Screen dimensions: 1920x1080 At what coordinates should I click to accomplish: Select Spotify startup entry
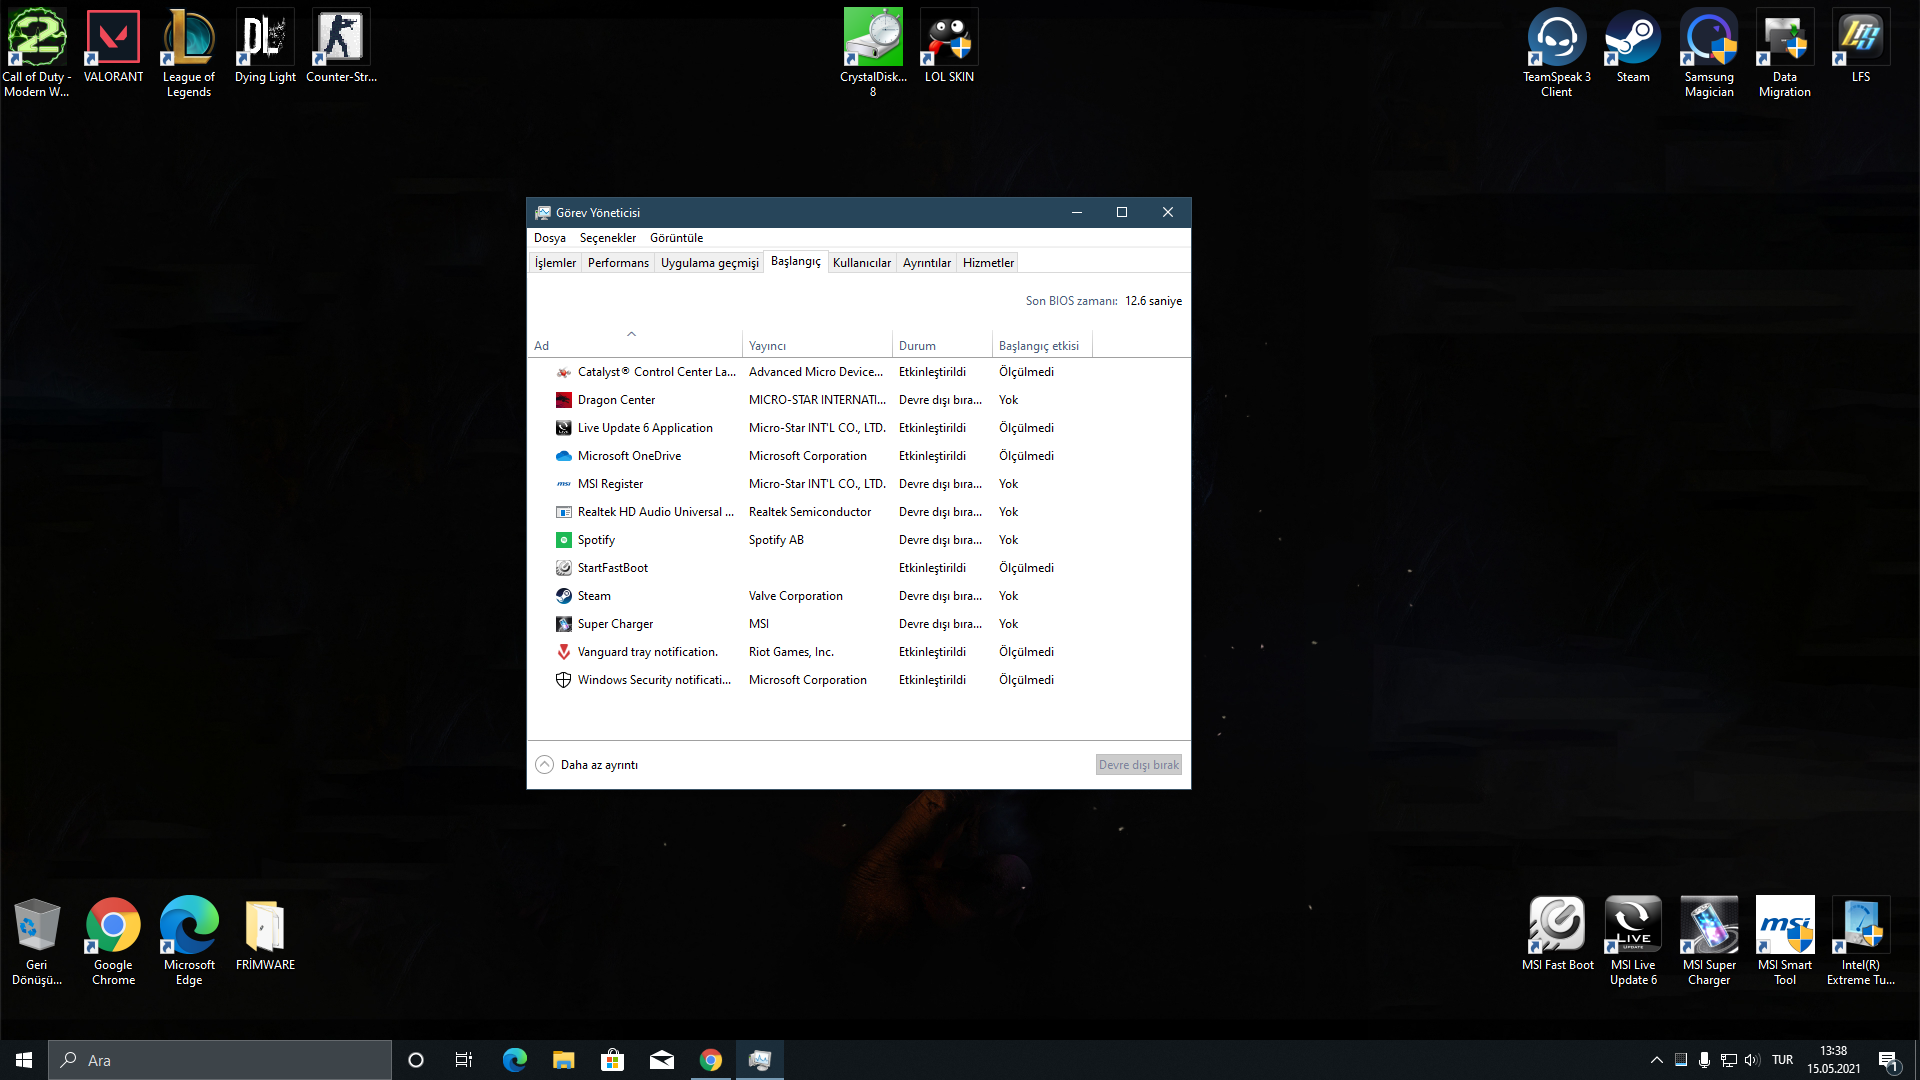tap(858, 540)
